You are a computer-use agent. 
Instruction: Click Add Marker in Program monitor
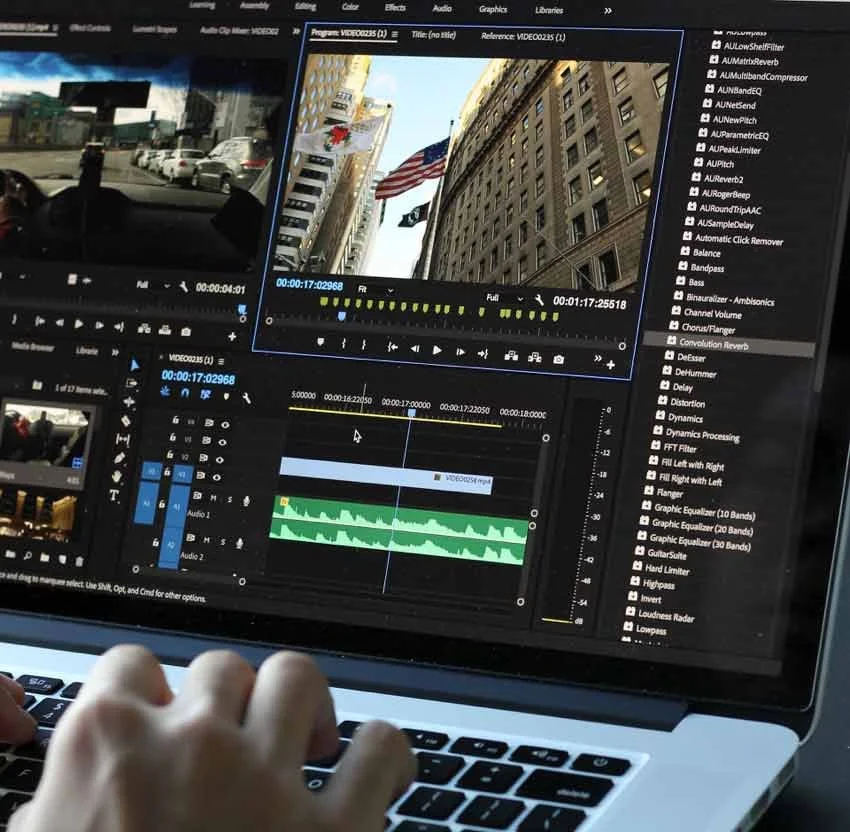tap(320, 342)
